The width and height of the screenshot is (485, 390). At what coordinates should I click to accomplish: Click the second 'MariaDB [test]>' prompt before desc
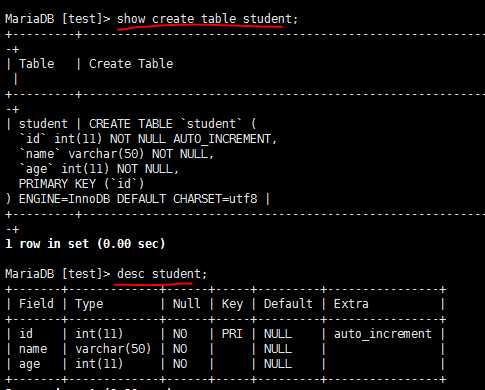pyautogui.click(x=57, y=274)
